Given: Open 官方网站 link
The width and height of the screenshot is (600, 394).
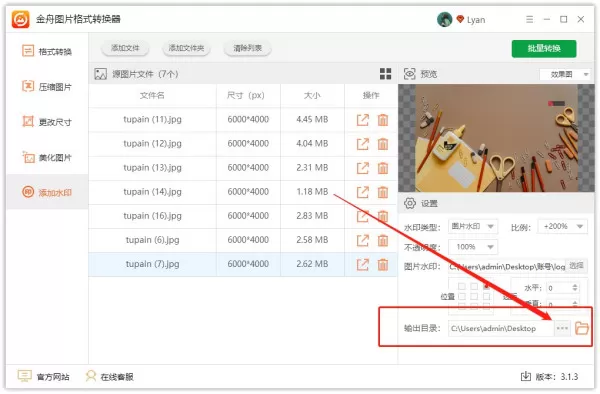Looking at the screenshot, I should pos(44,376).
